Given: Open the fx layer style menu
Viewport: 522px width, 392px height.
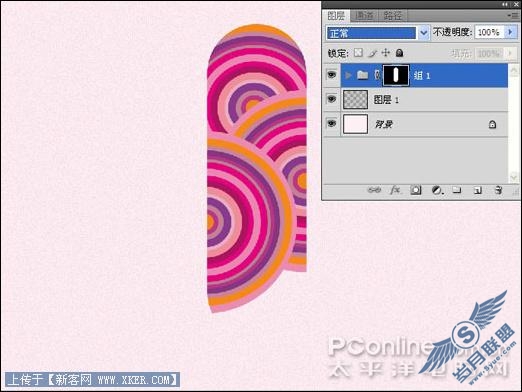Looking at the screenshot, I should (x=395, y=190).
